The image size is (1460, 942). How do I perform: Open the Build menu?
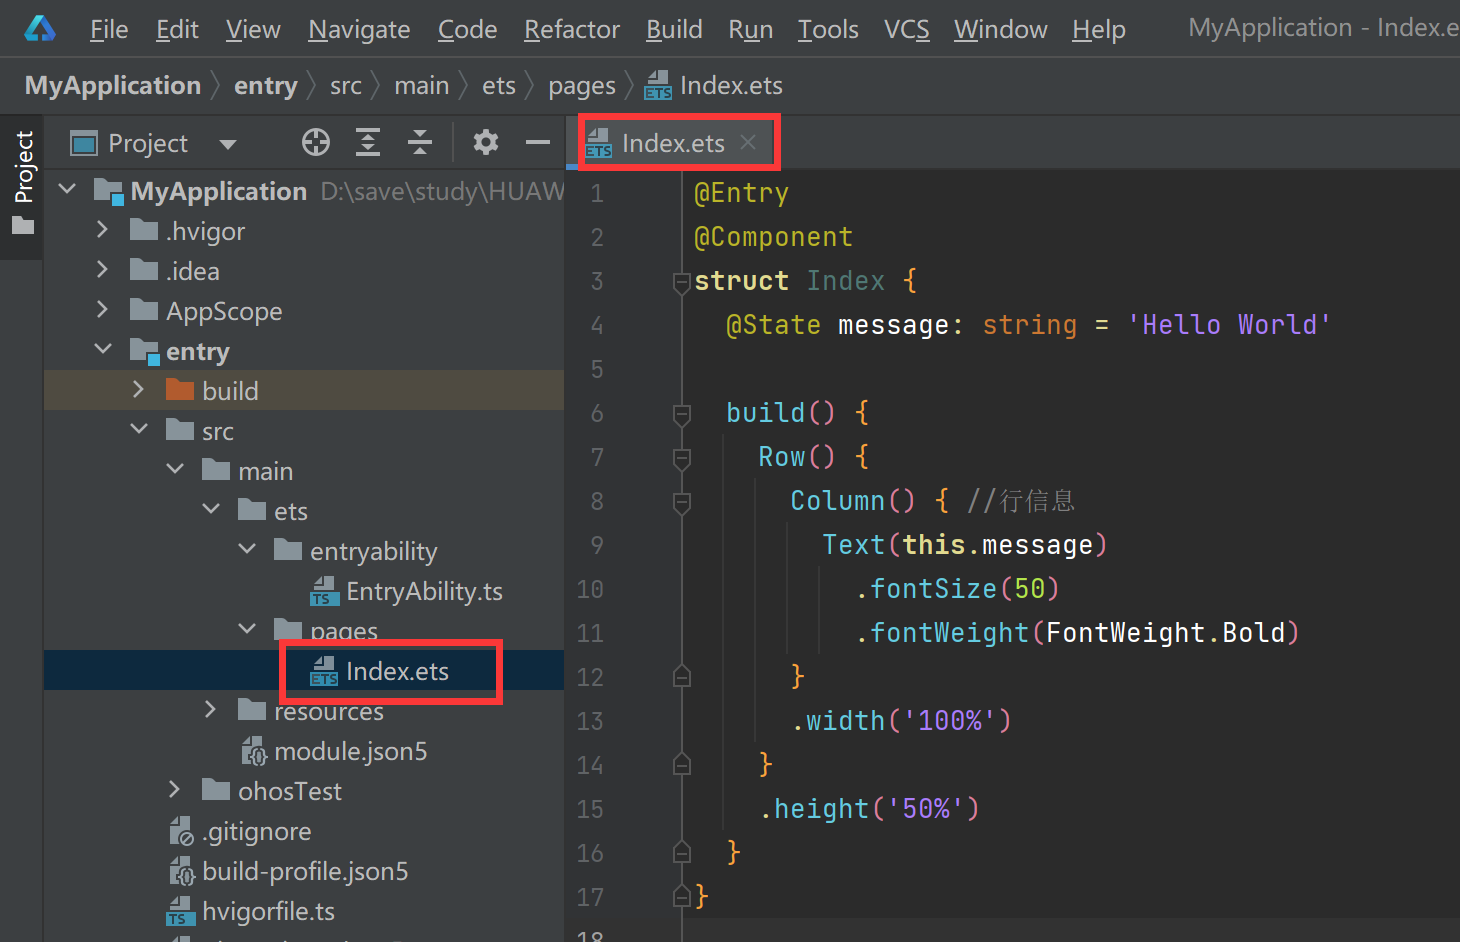tap(674, 29)
